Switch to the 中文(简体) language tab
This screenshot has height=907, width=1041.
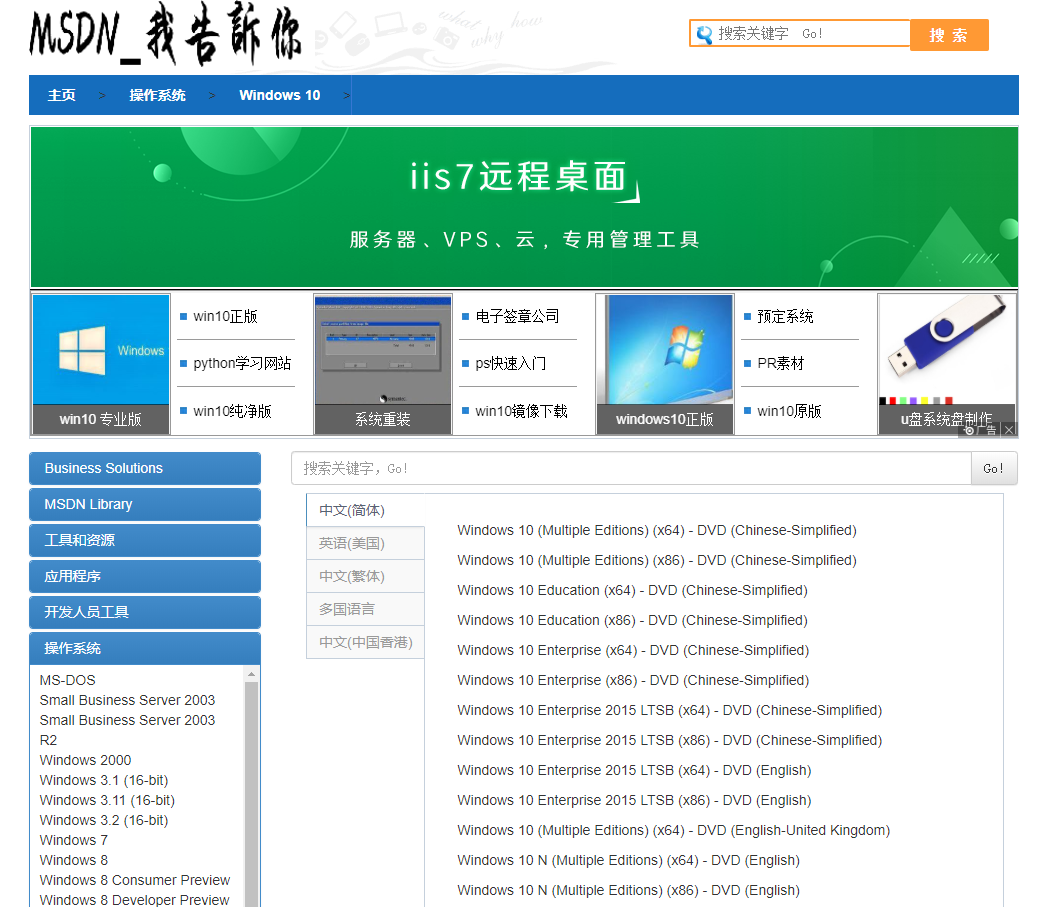[365, 510]
